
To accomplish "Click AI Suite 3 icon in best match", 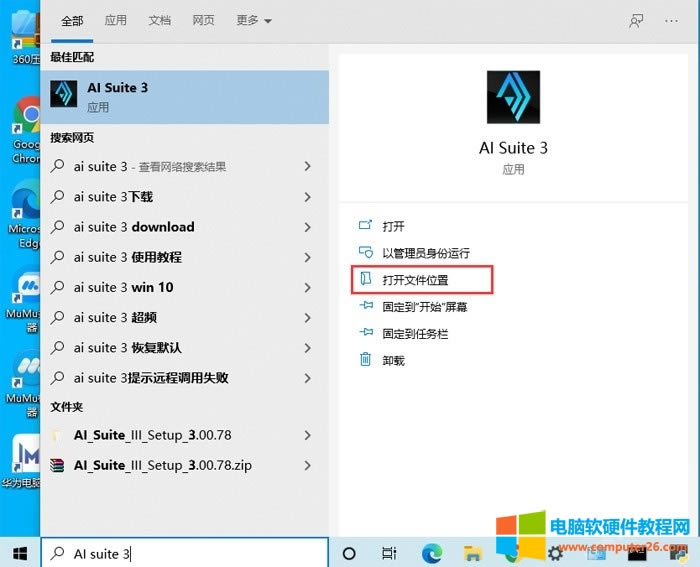I will tap(63, 94).
